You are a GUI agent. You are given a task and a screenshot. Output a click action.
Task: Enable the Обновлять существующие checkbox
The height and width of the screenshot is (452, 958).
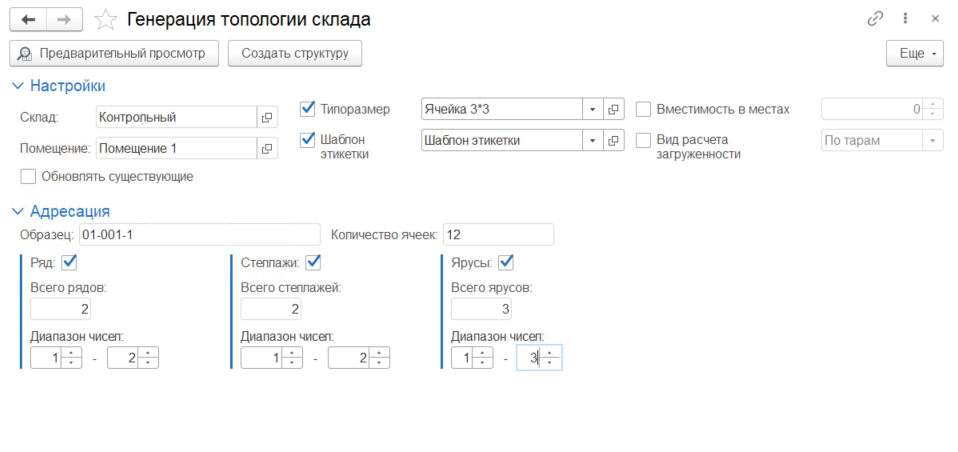pyautogui.click(x=28, y=177)
